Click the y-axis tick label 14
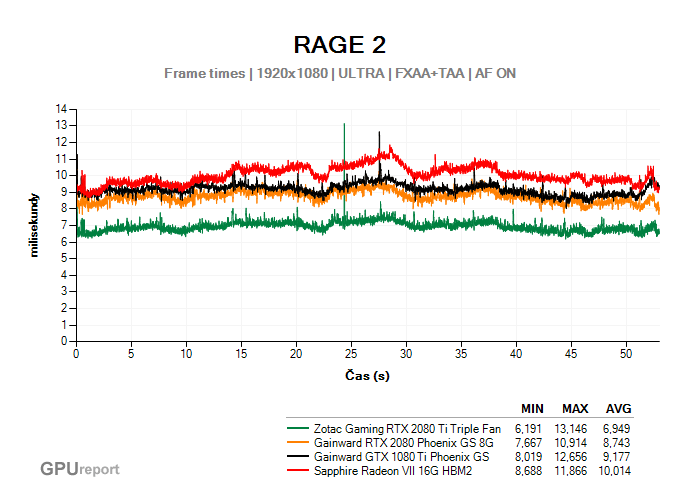Screen dimensions: 680x500 tap(61, 109)
